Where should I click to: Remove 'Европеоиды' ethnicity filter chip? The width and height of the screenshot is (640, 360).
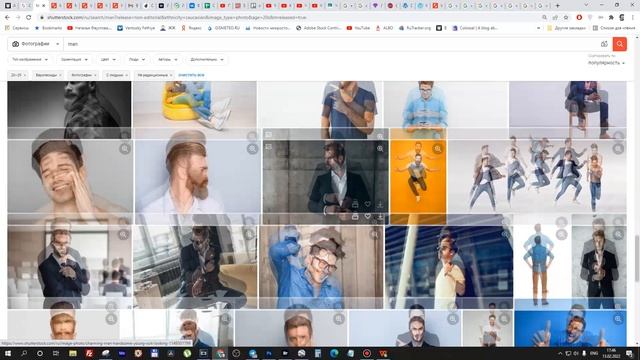click(x=60, y=75)
